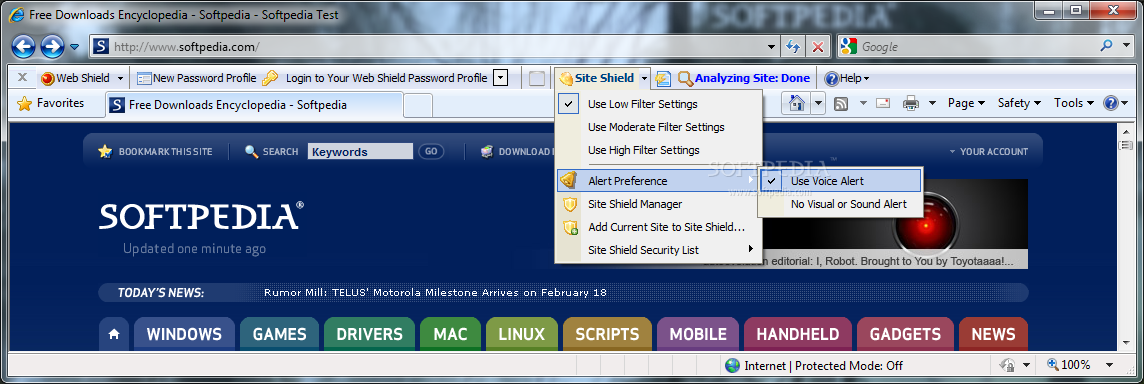
Task: Select Use High Filter Settings
Action: click(659, 150)
